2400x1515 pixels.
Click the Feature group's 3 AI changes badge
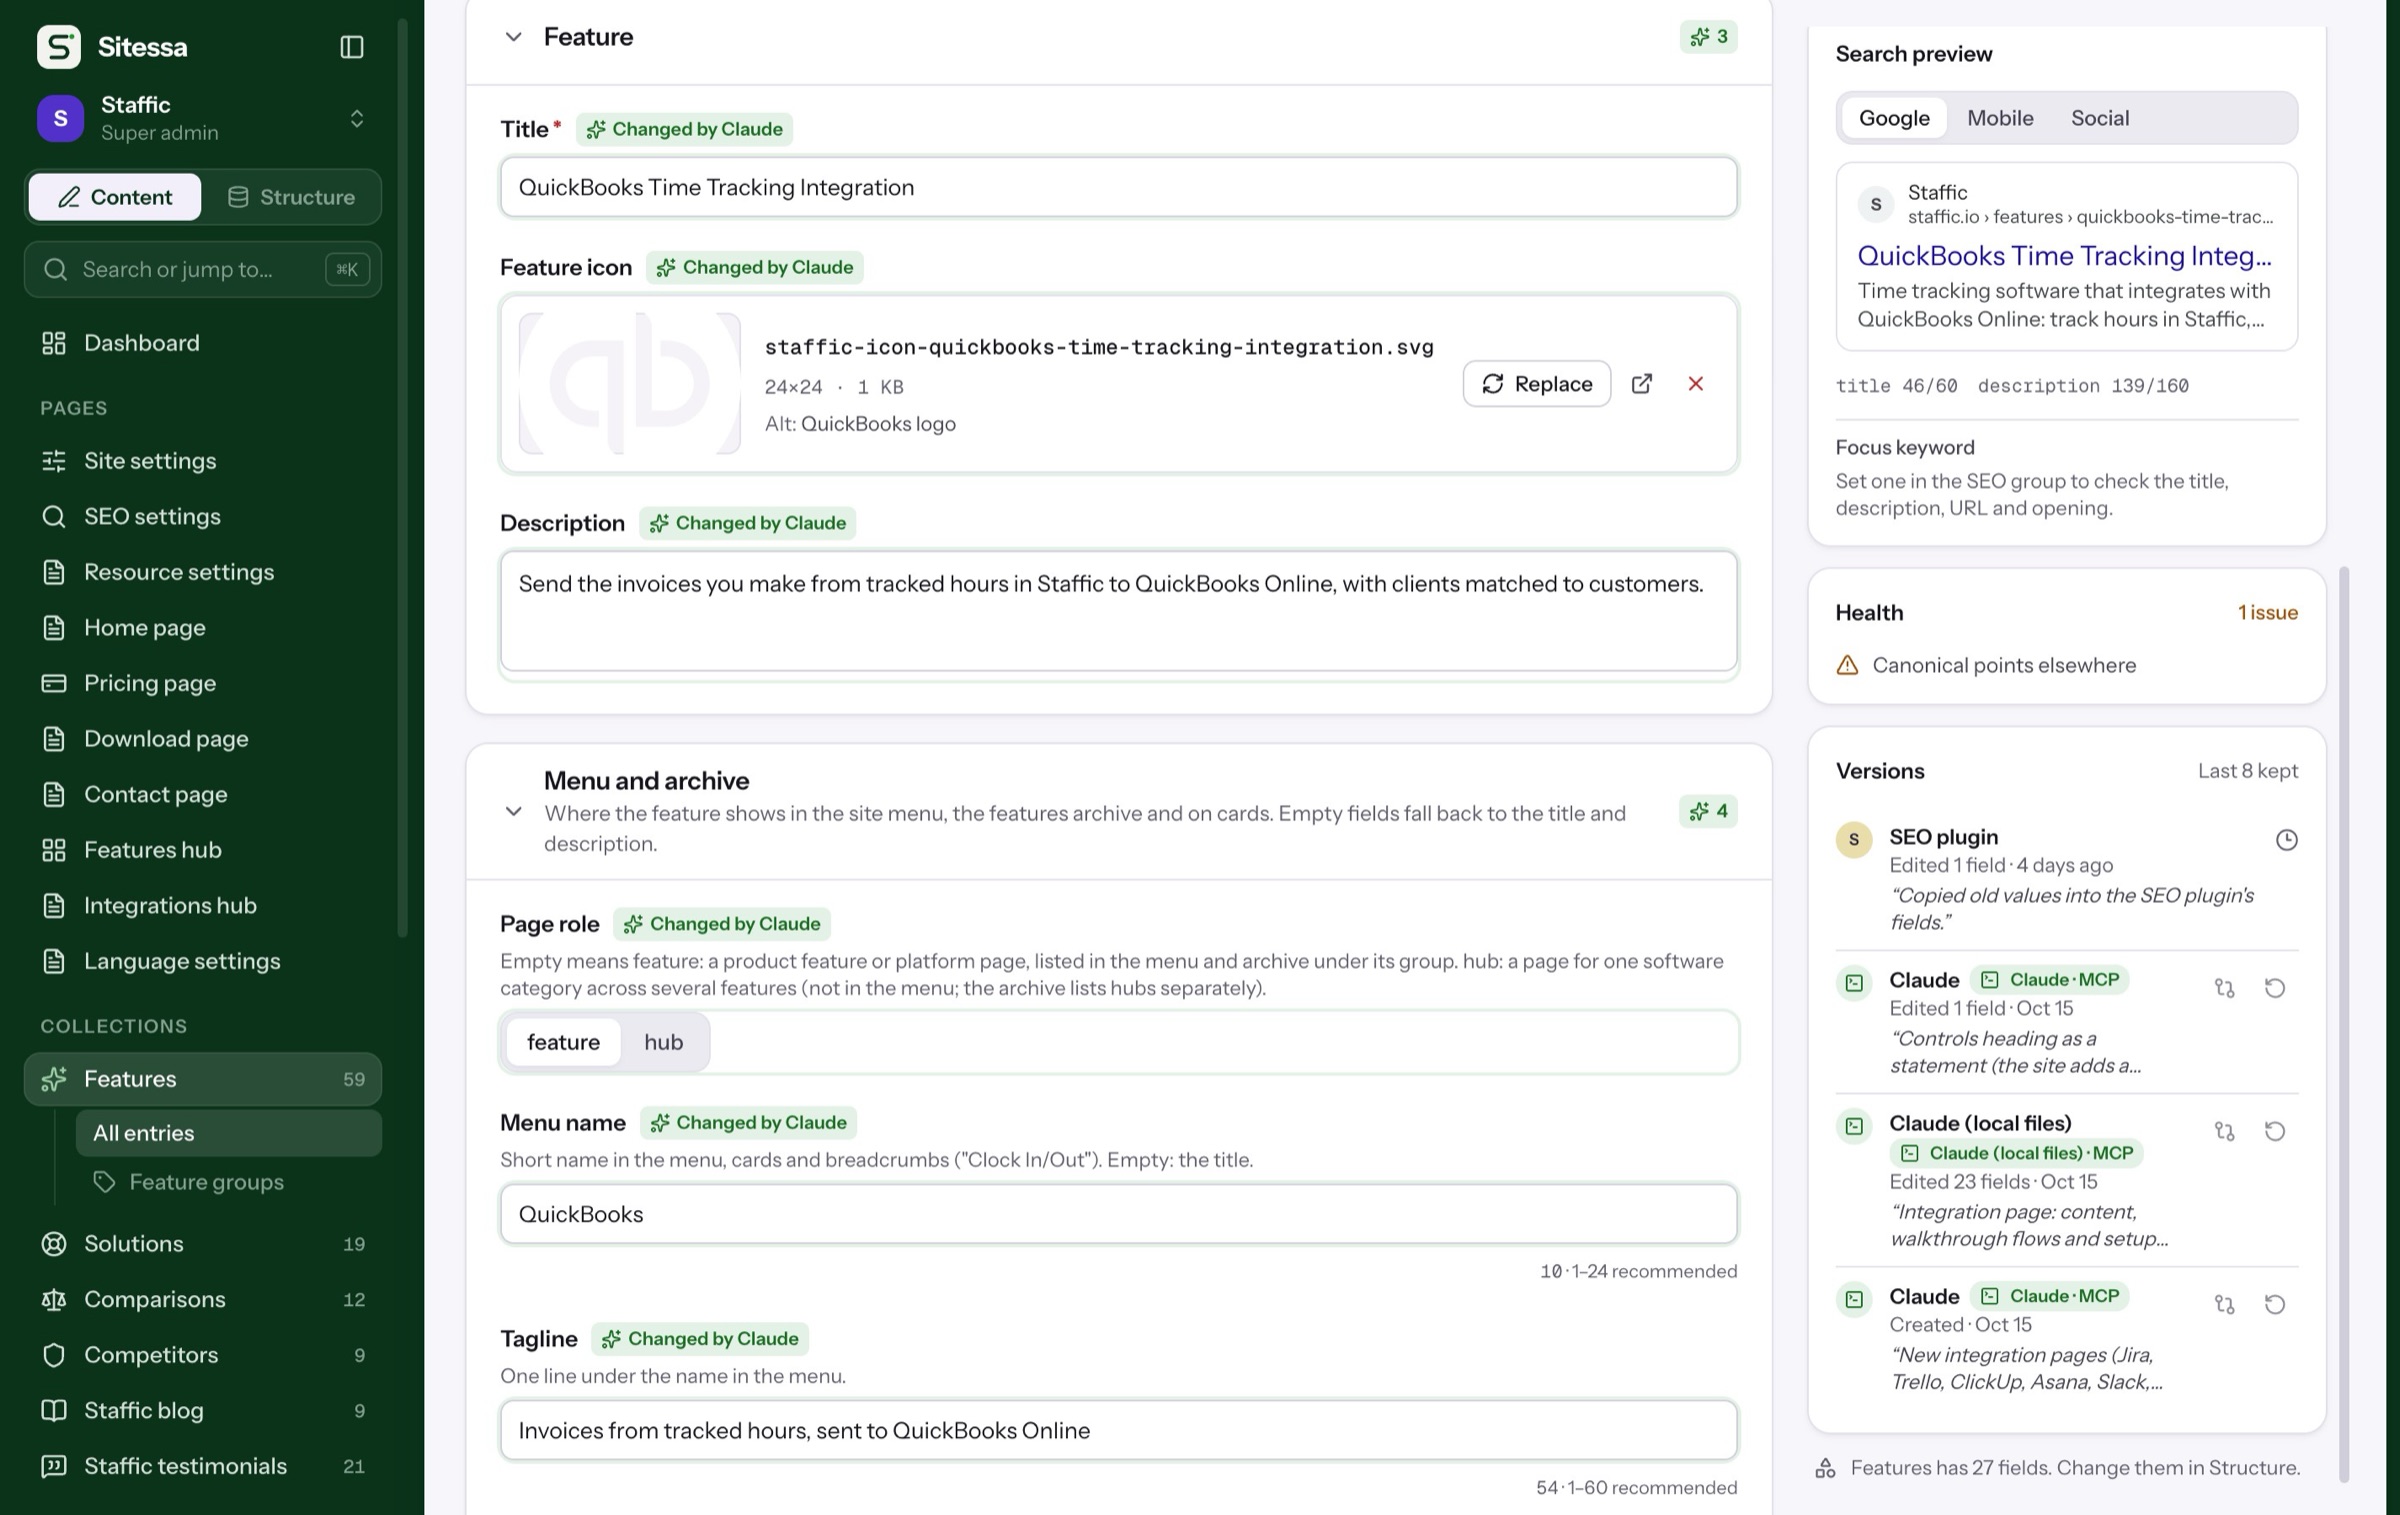1708,37
